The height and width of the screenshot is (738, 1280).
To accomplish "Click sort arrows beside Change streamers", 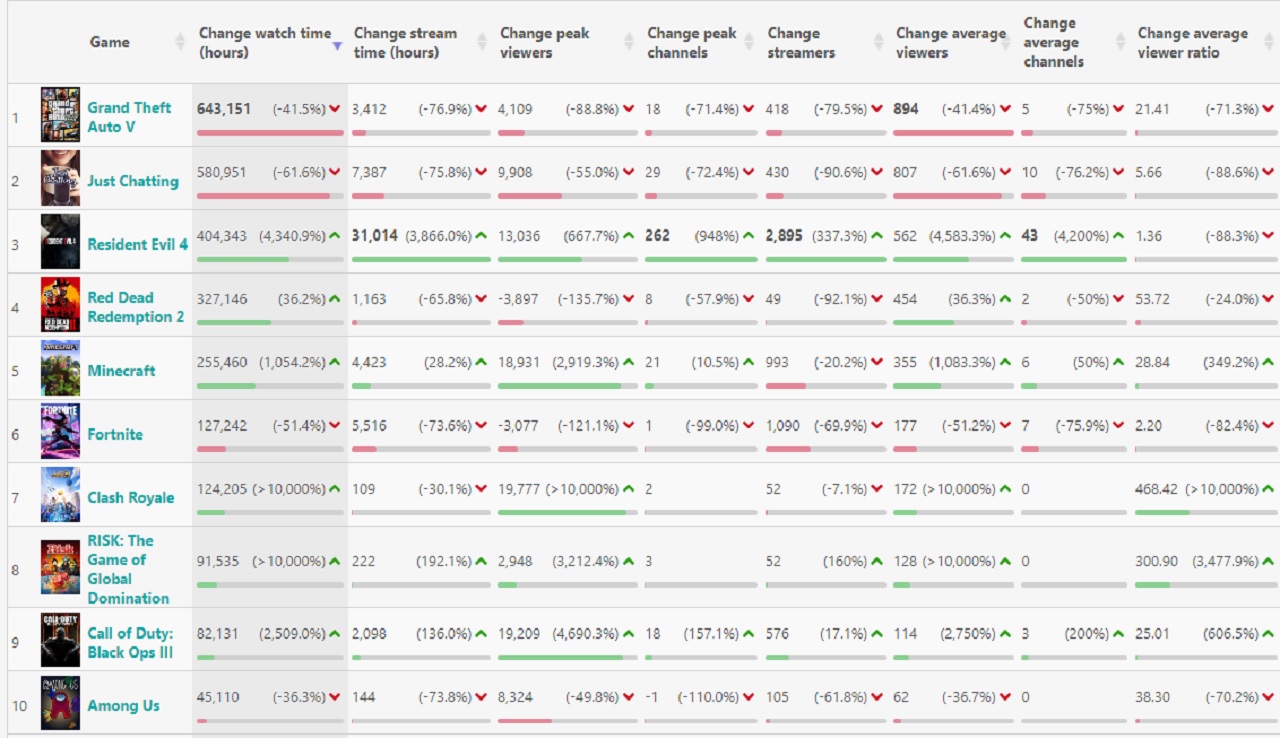I will 879,42.
